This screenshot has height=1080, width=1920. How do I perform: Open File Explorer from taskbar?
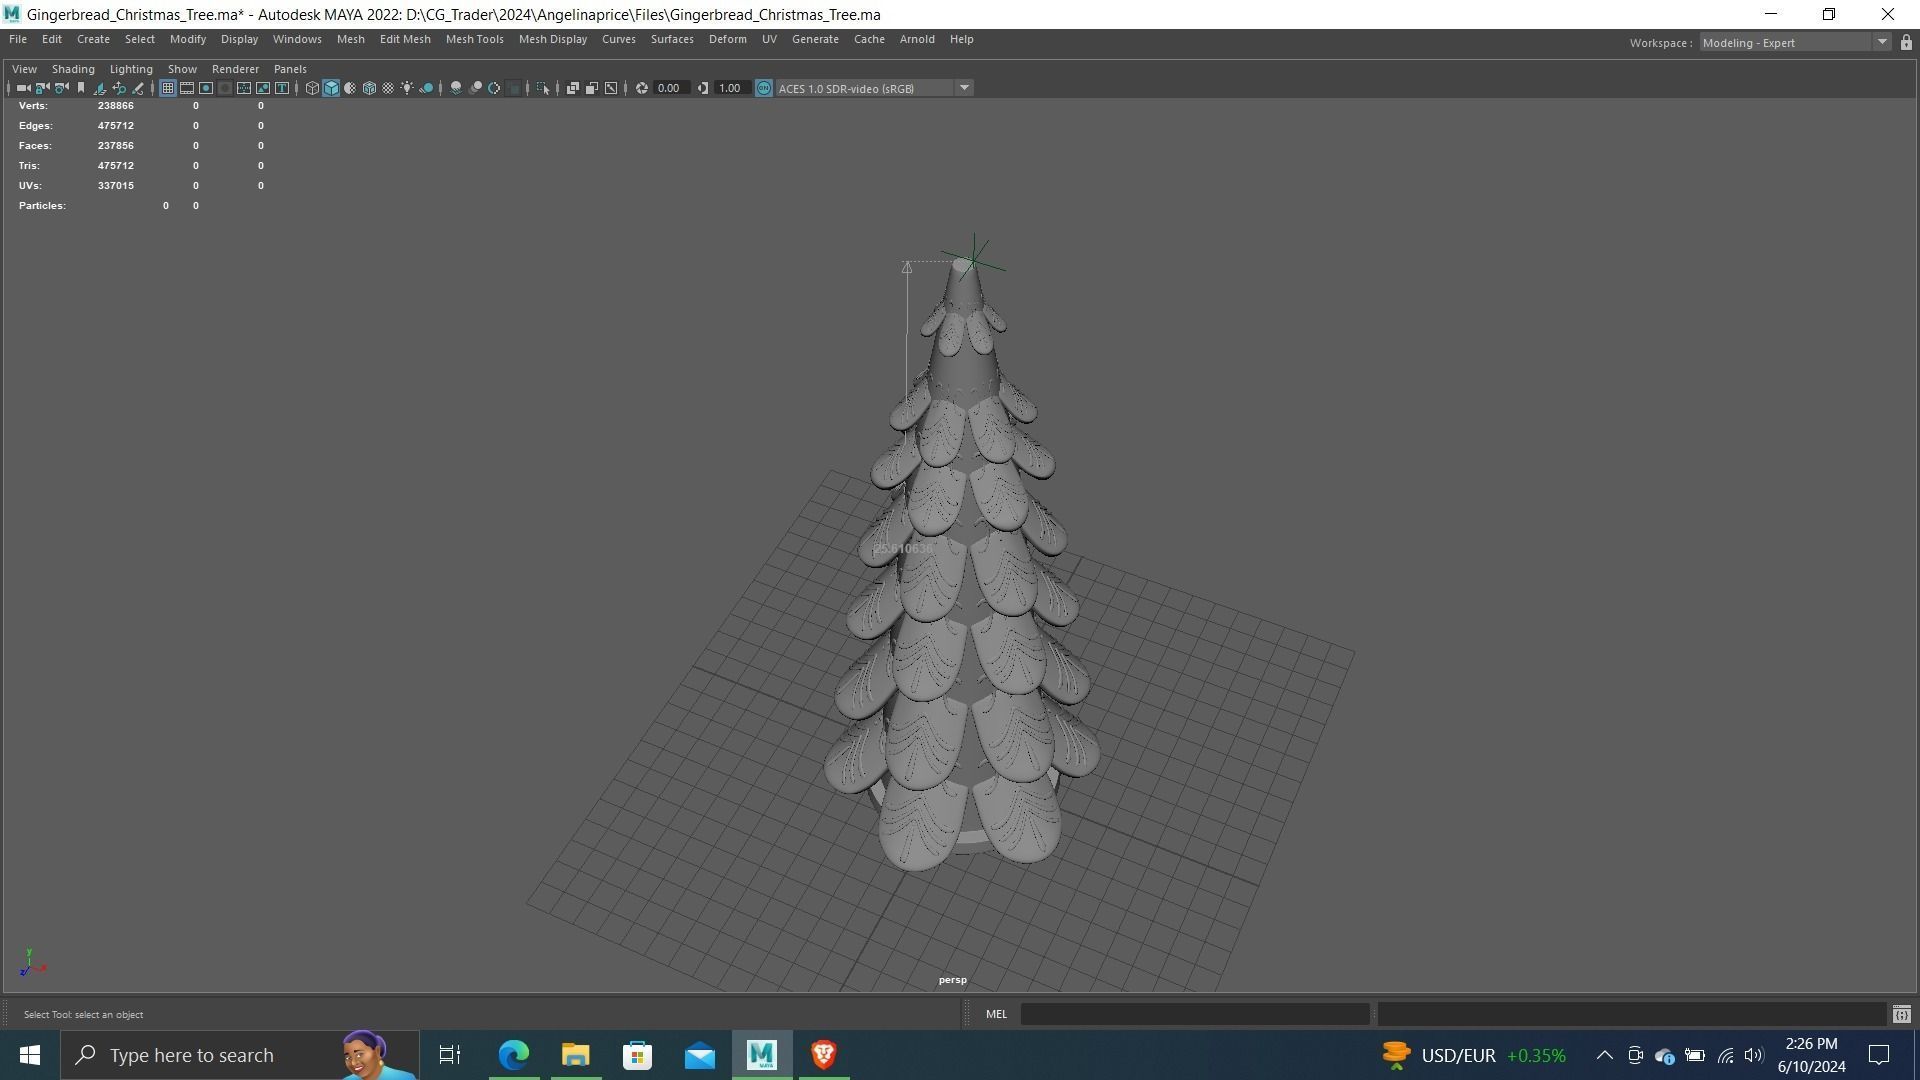click(x=575, y=1055)
